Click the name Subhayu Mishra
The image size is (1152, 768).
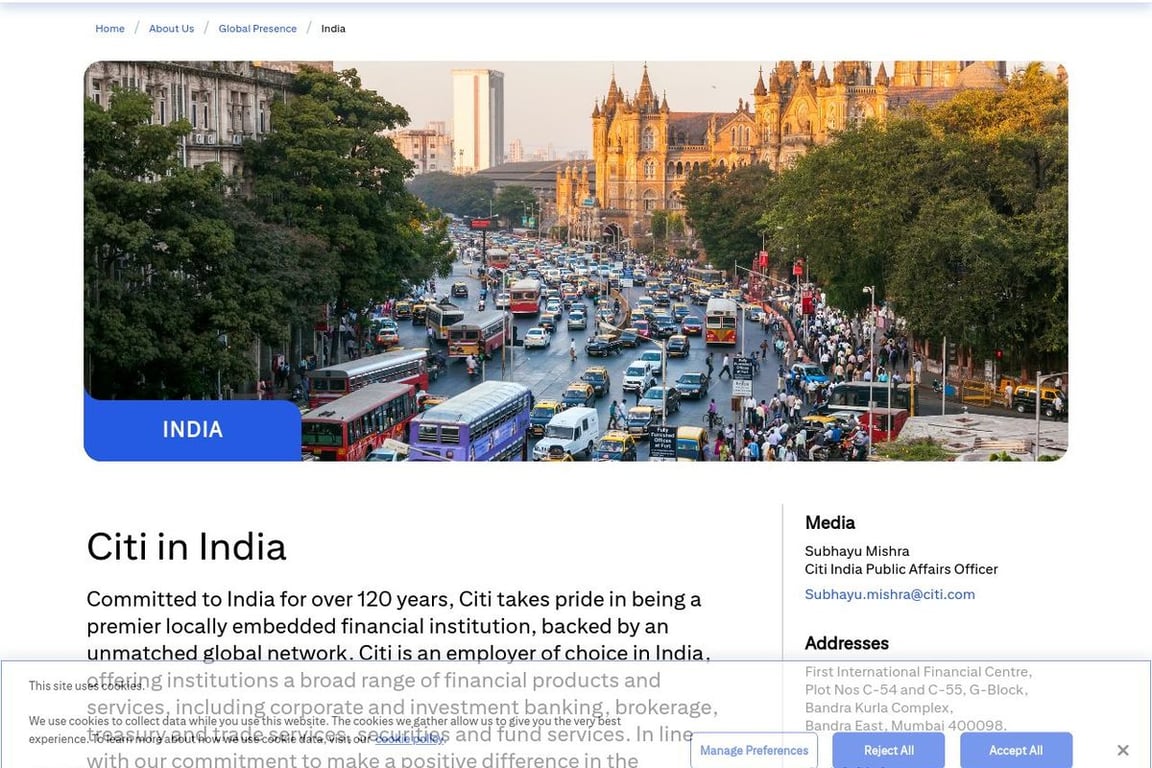tap(857, 551)
